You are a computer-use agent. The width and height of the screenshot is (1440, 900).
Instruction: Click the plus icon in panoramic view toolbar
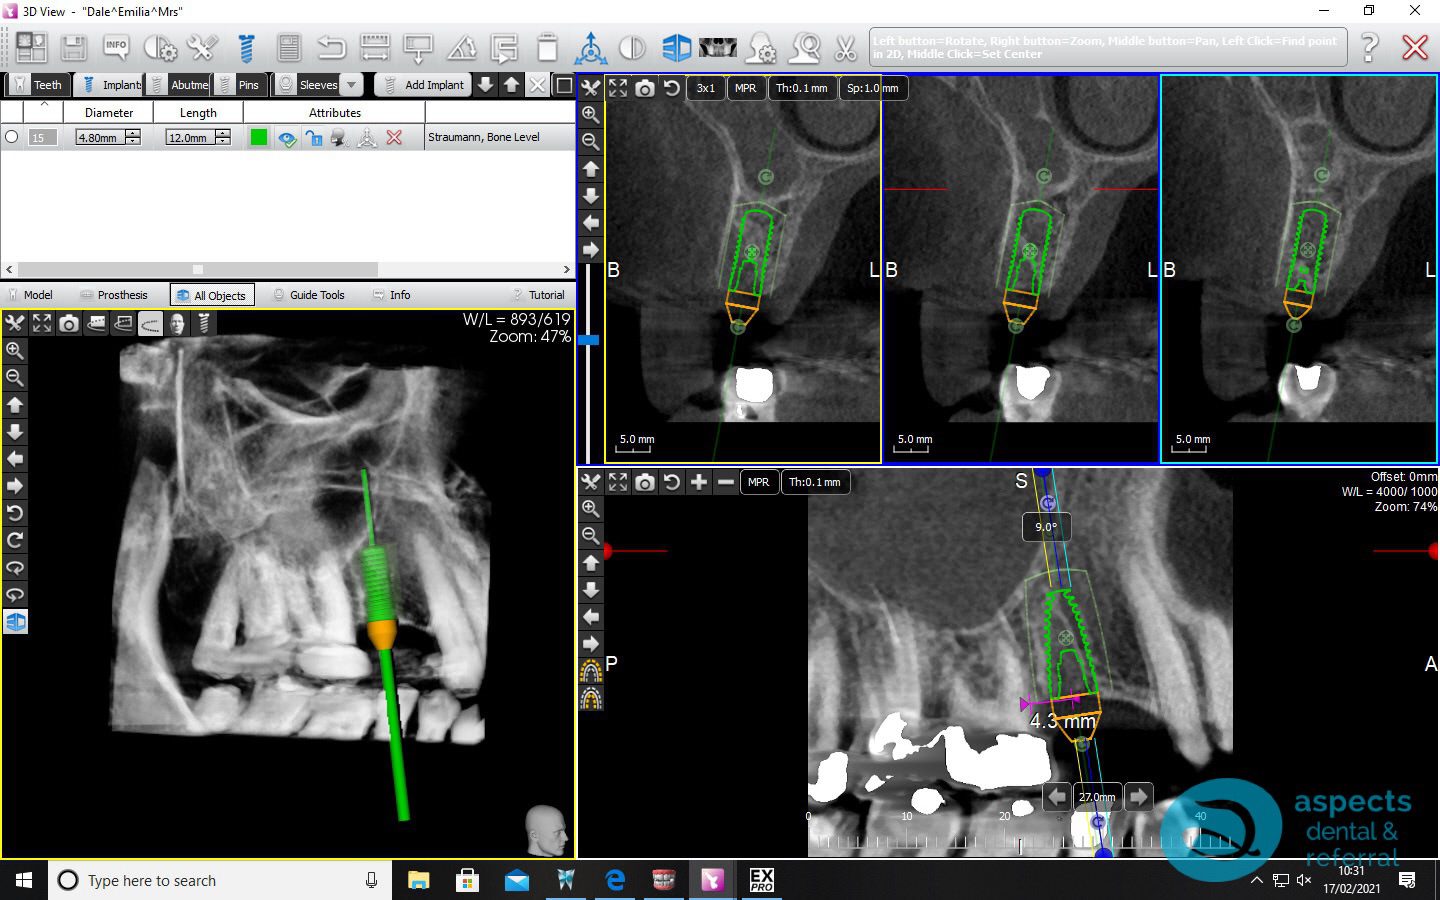click(699, 482)
